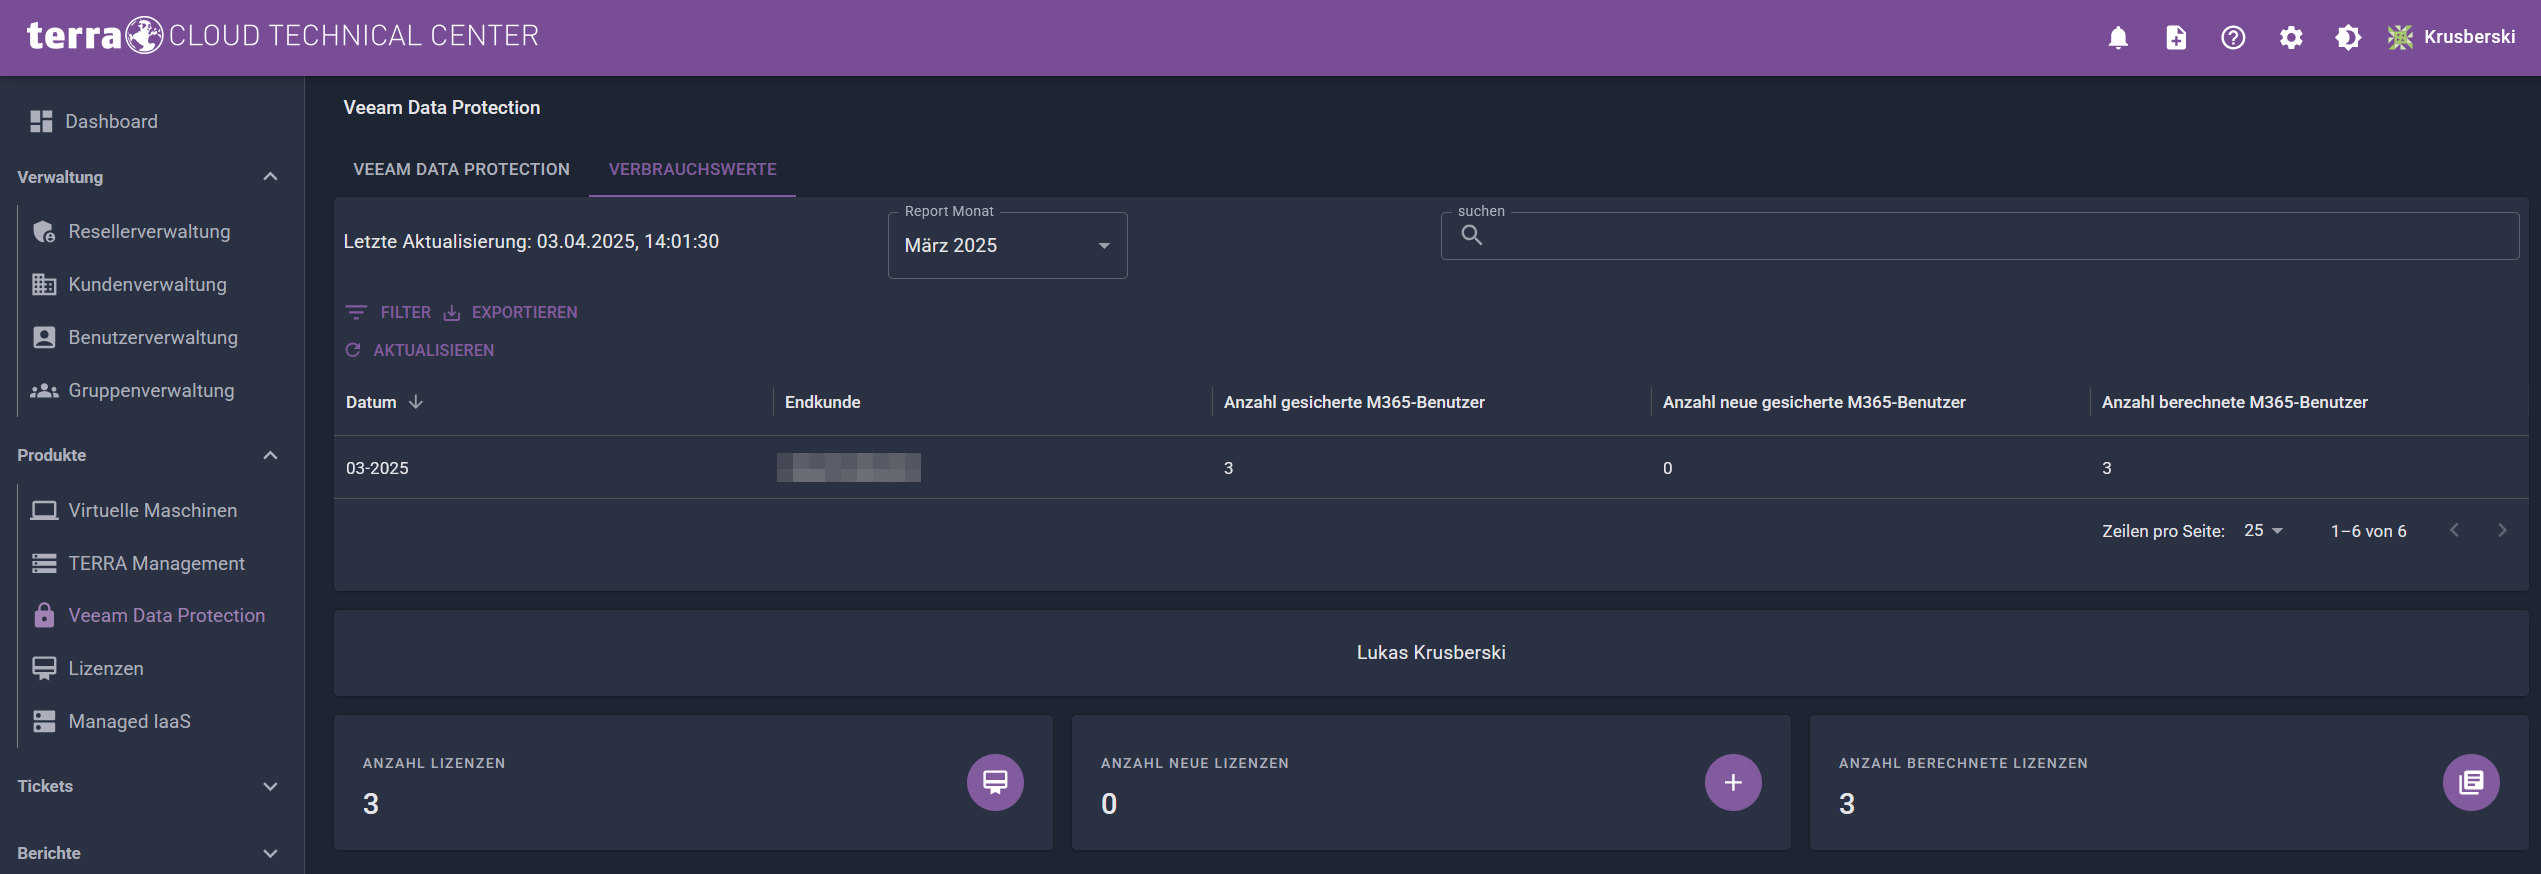Click the 1–6 von 6 pagination text
Image resolution: width=2541 pixels, height=874 pixels.
[x=2368, y=531]
